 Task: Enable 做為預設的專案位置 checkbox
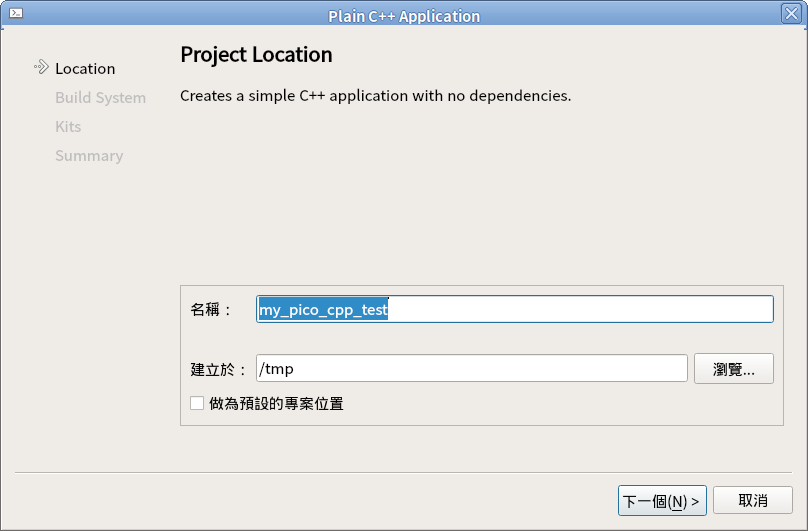(x=197, y=403)
